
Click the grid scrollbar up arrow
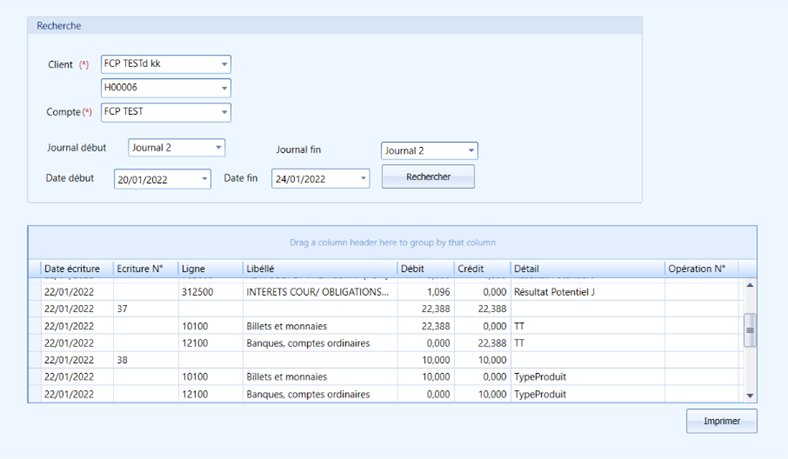point(750,285)
